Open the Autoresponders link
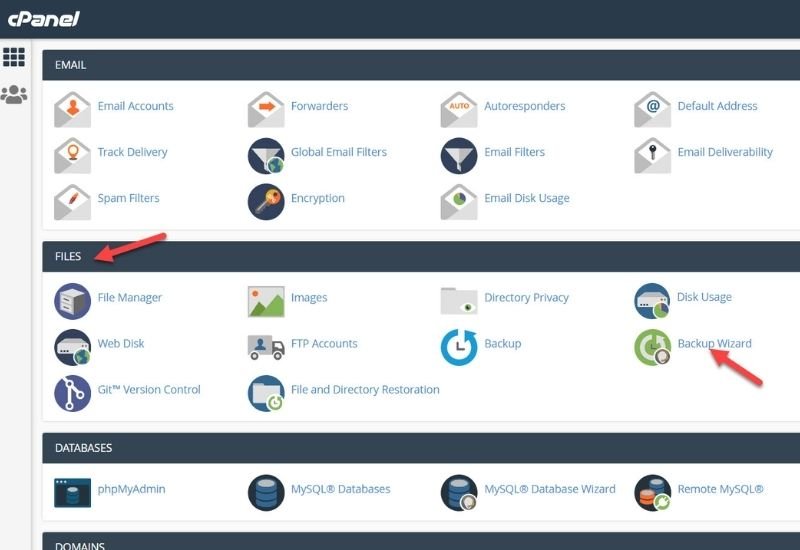The height and width of the screenshot is (550, 800). [x=524, y=106]
